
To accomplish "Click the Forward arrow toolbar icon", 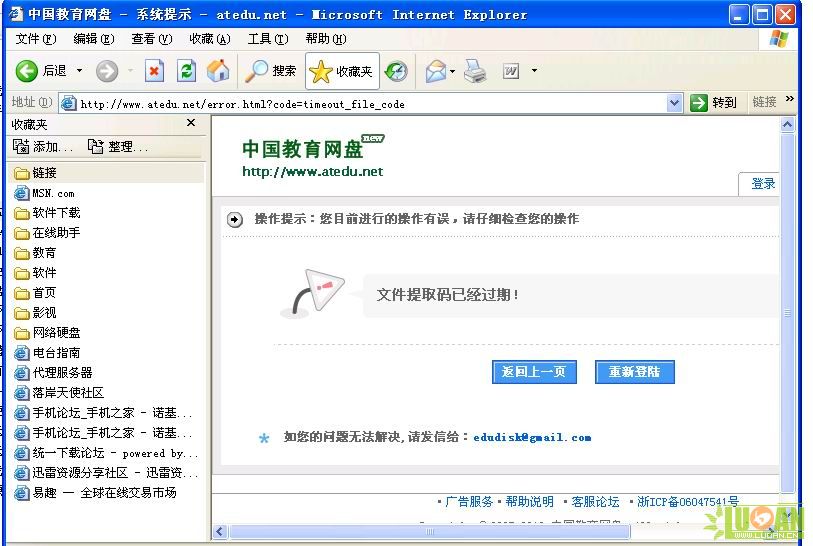I will (107, 71).
